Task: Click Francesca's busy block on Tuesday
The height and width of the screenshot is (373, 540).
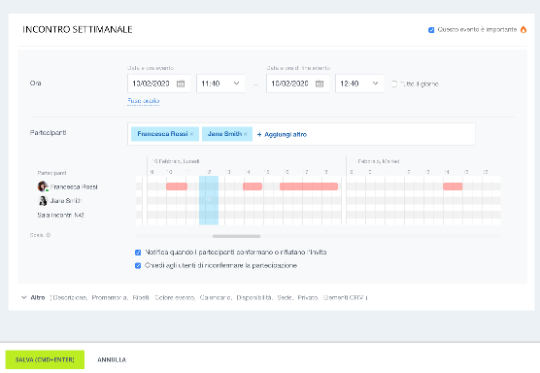Action: tap(453, 186)
